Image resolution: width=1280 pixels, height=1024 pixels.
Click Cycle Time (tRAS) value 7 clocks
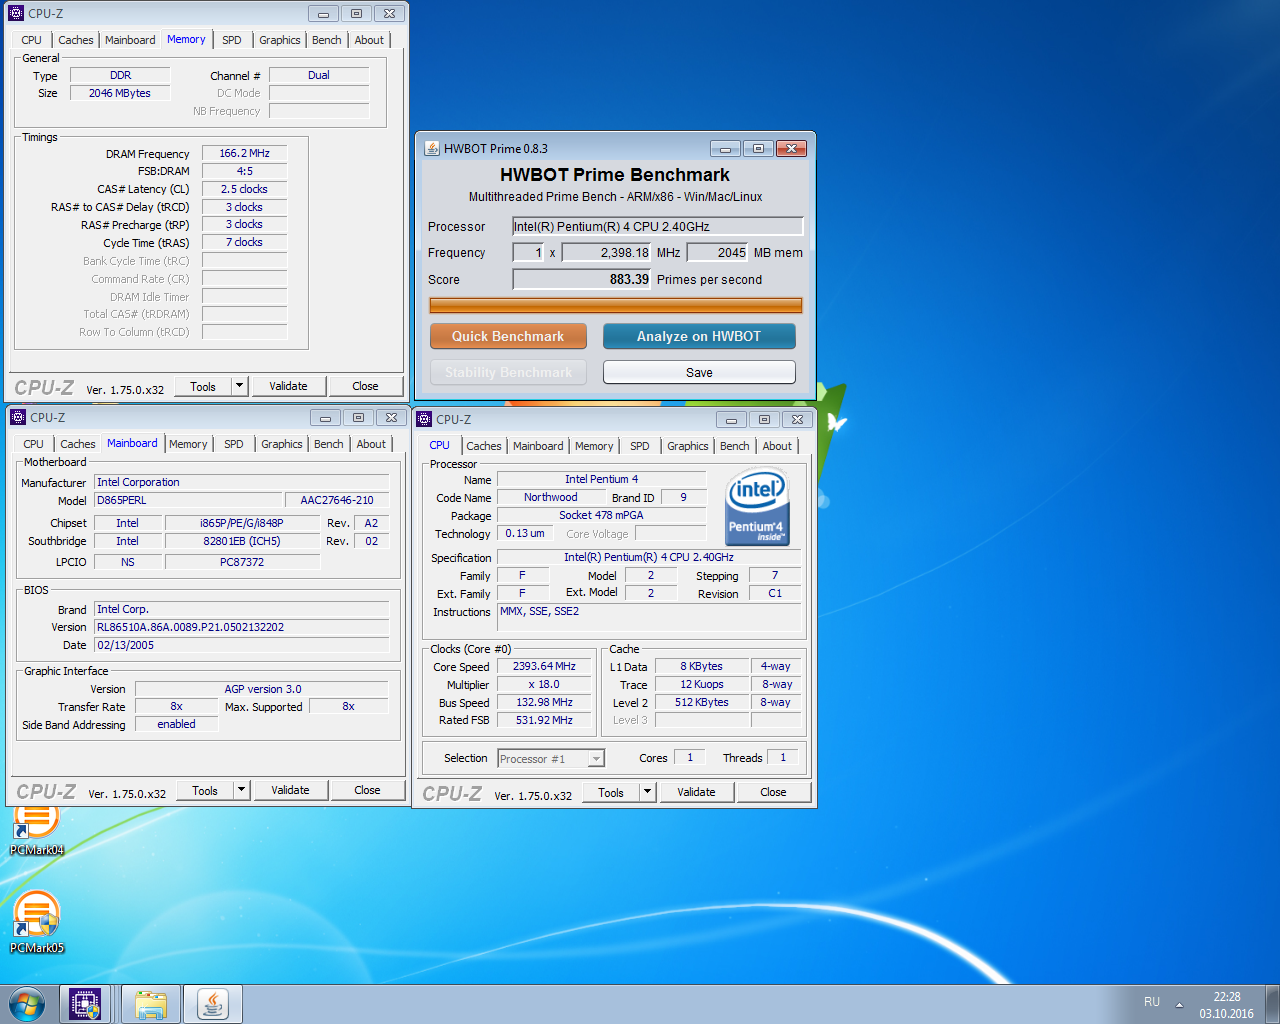(x=244, y=242)
